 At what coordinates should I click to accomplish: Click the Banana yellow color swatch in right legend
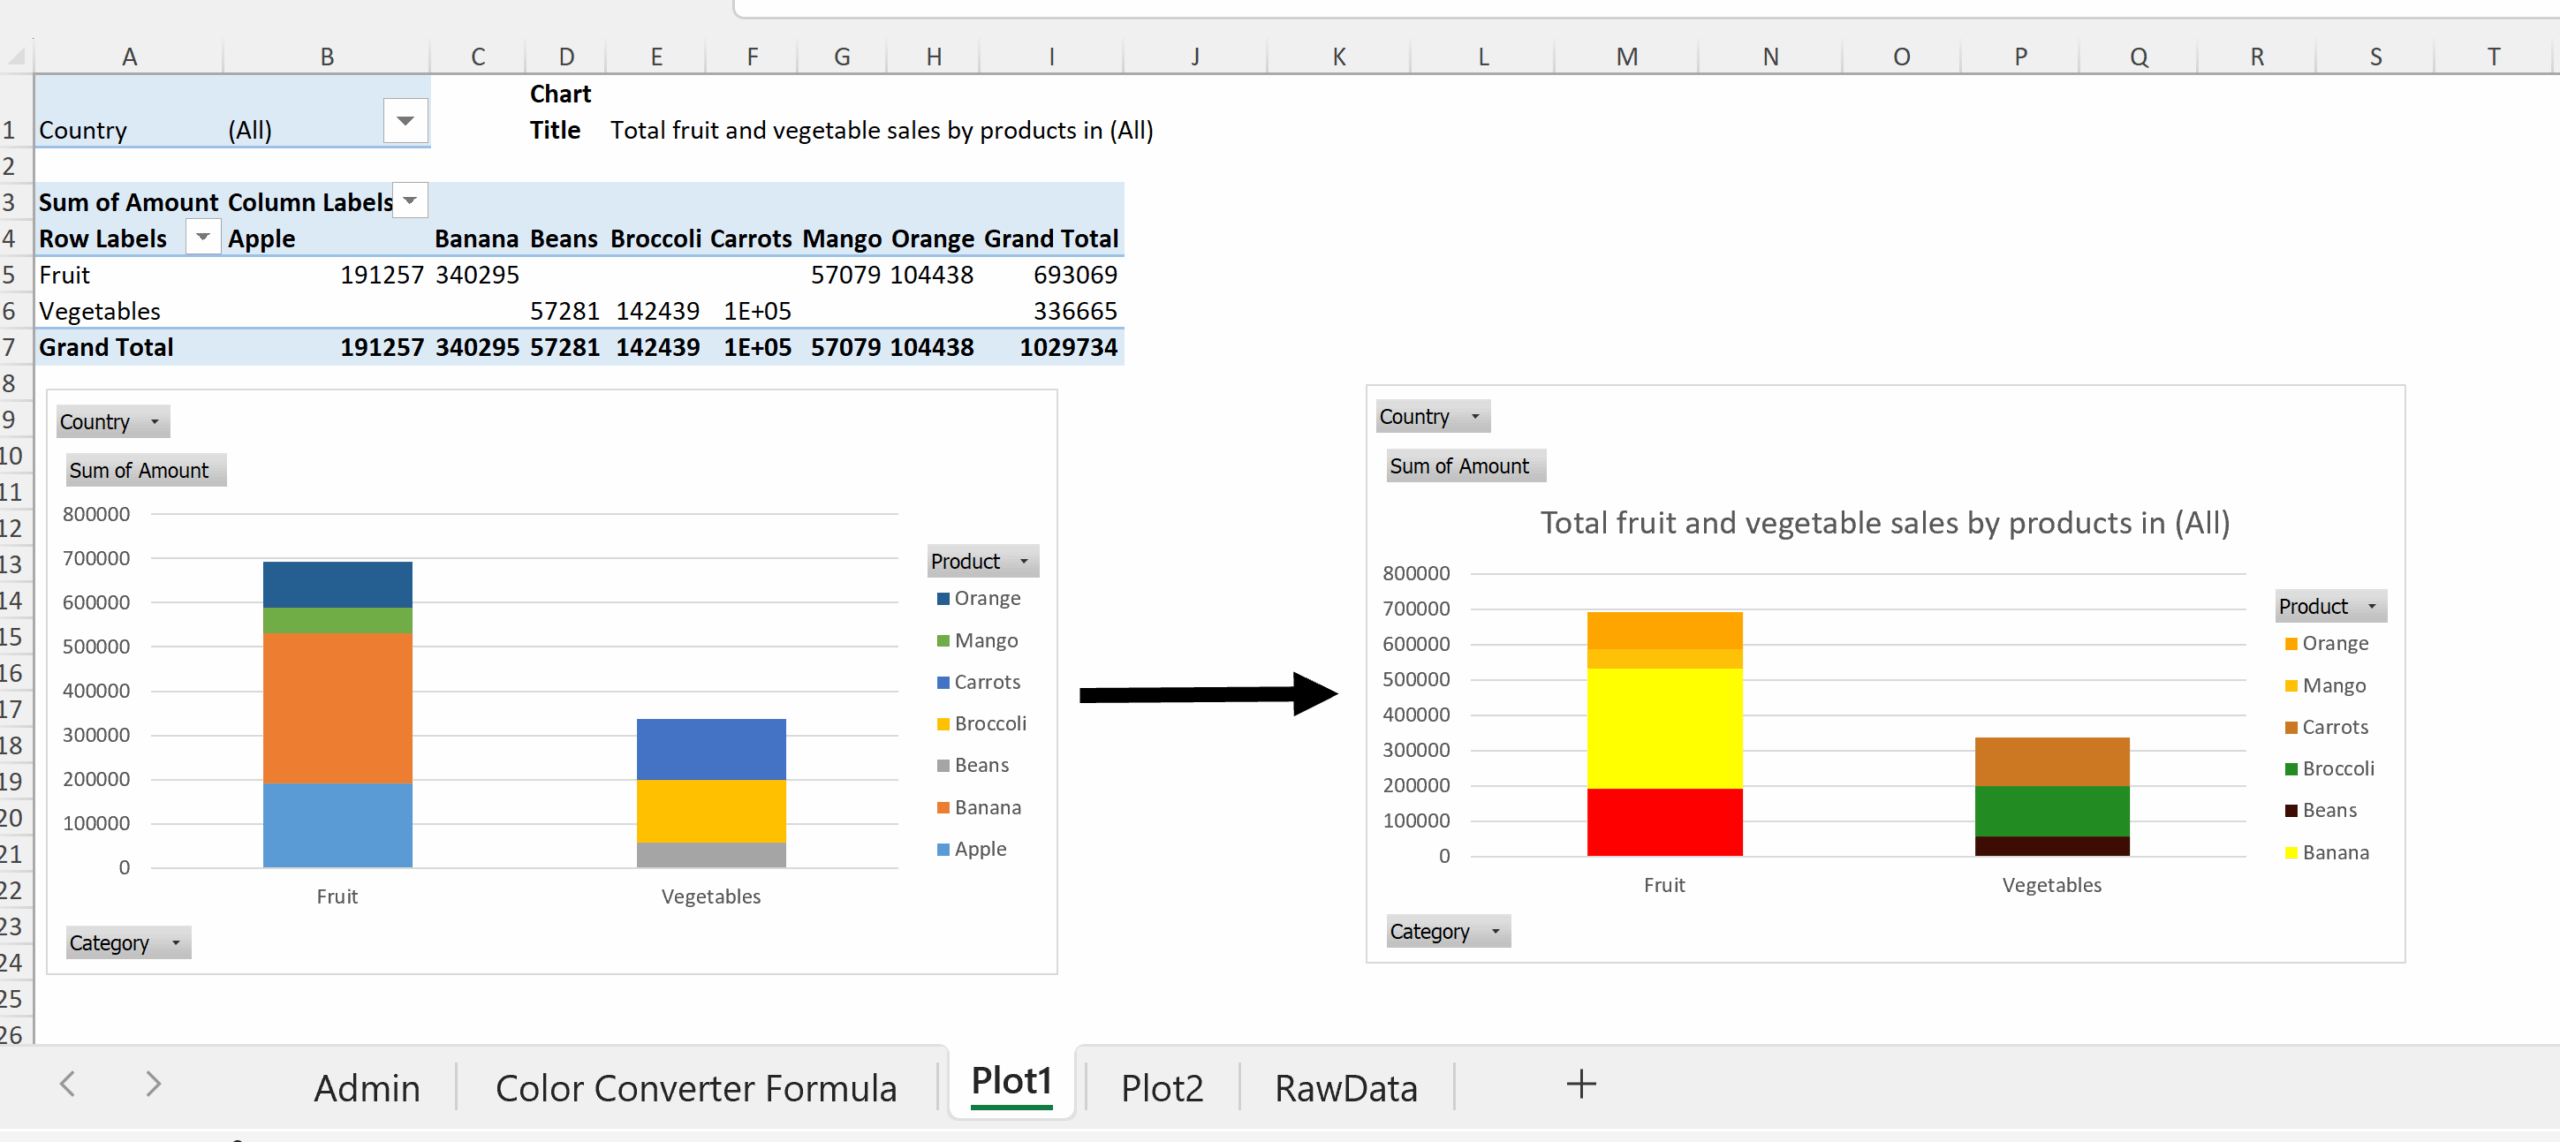coord(2289,852)
